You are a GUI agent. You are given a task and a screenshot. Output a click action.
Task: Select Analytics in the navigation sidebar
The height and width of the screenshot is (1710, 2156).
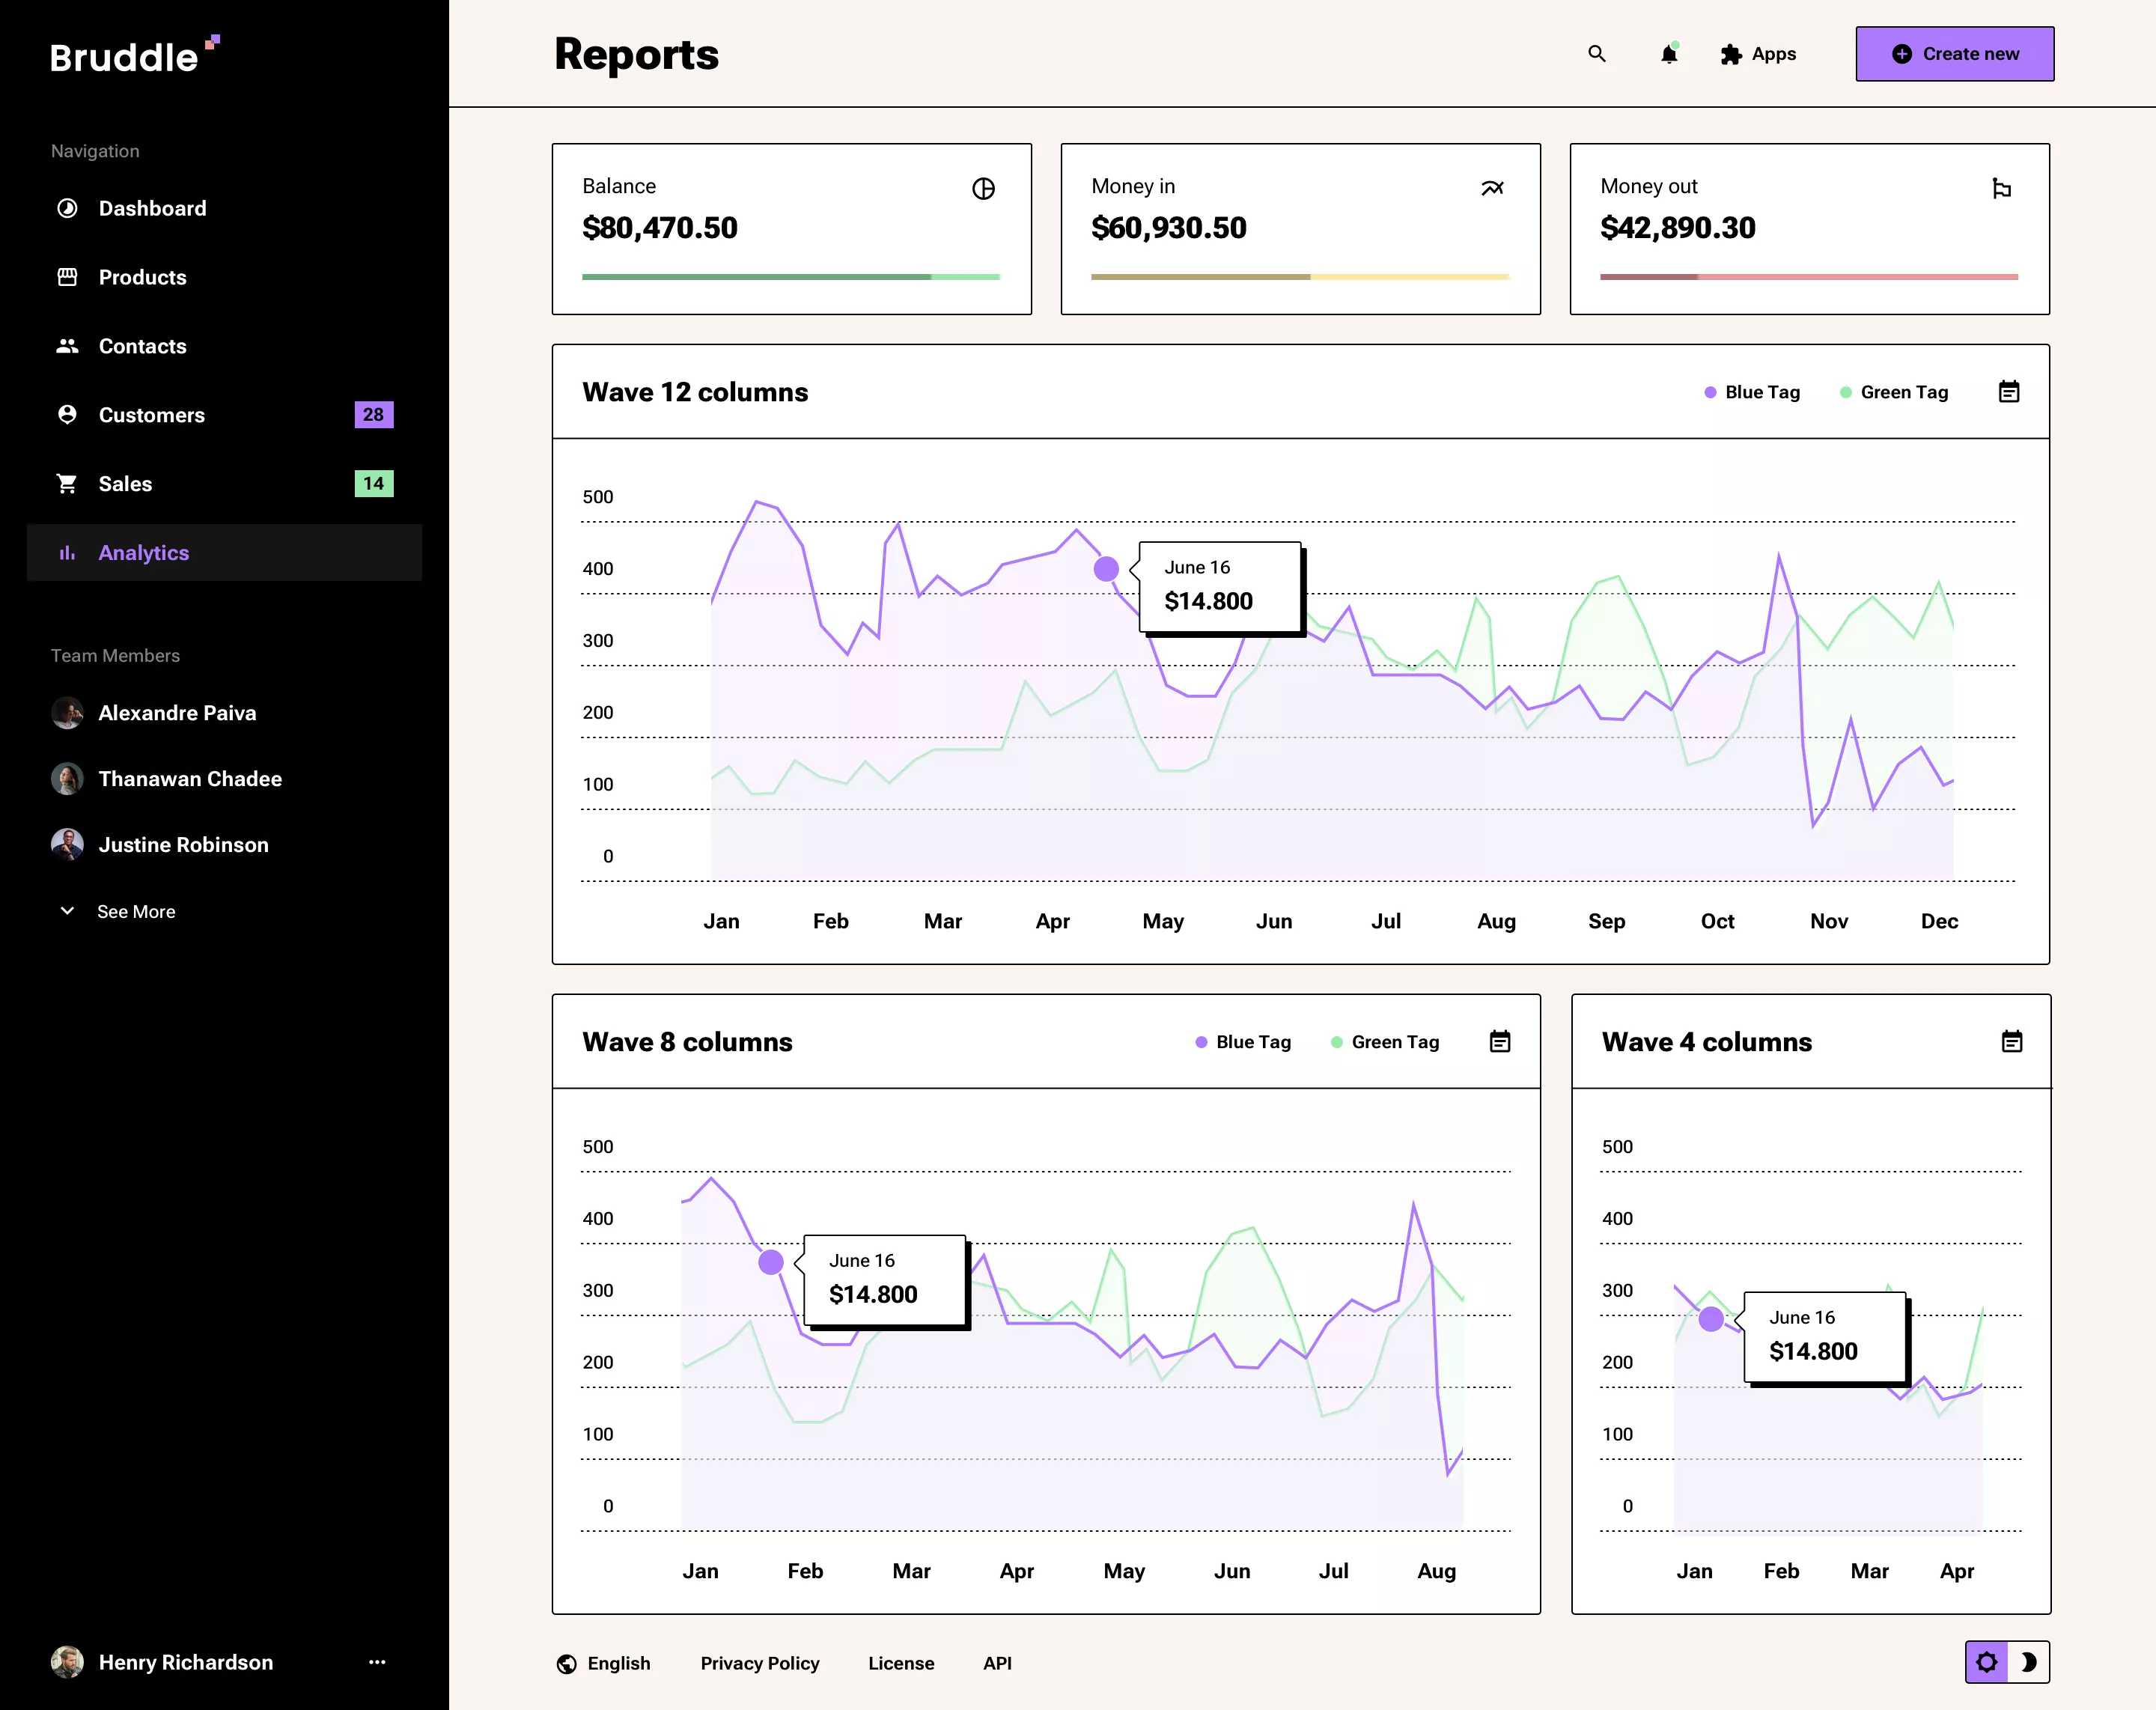click(x=144, y=552)
